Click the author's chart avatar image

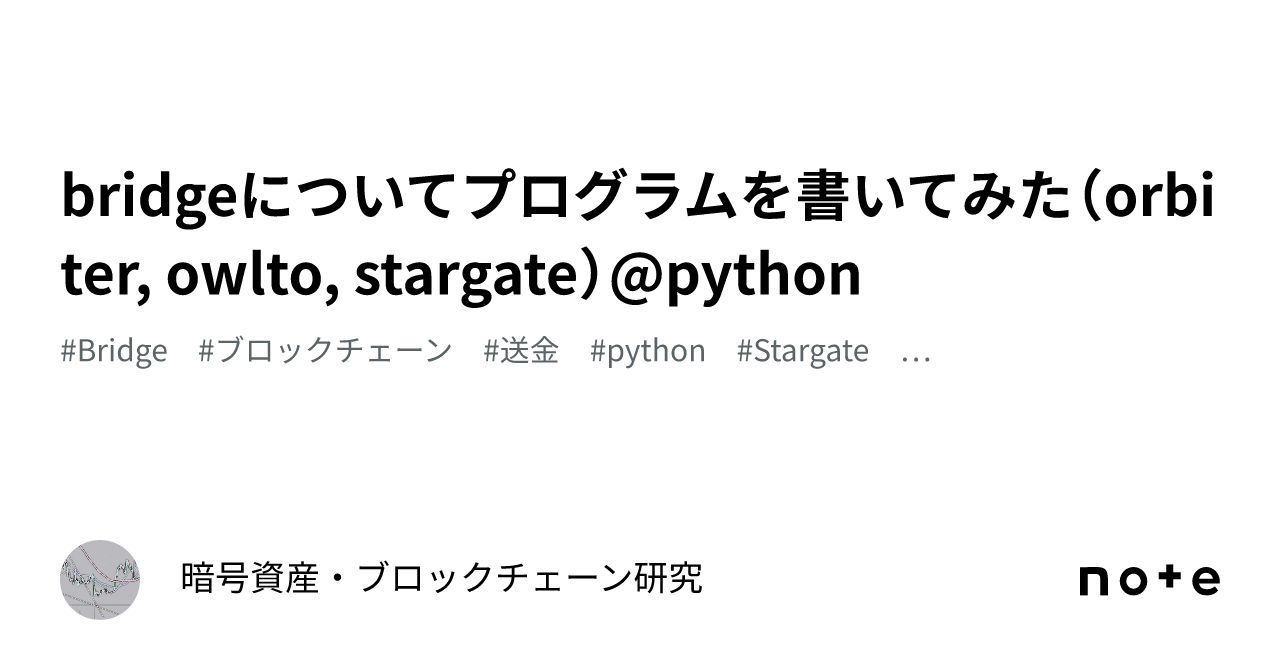pyautogui.click(x=100, y=579)
